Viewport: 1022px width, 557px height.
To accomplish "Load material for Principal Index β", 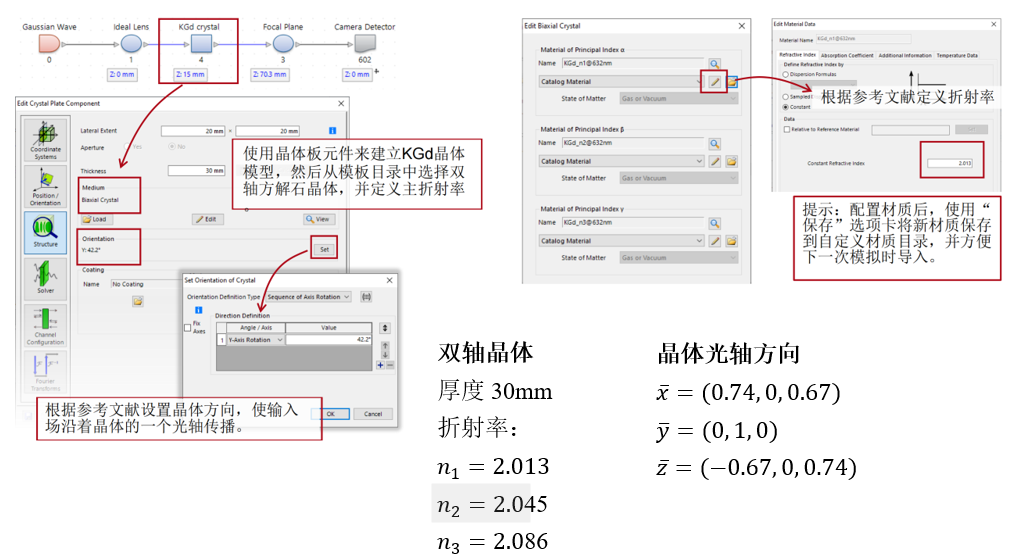I will click(x=731, y=161).
